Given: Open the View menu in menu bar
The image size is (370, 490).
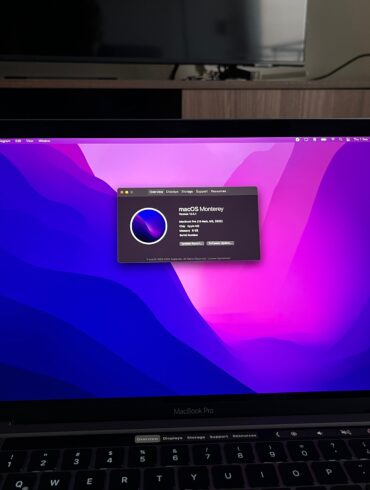Looking at the screenshot, I should [30, 141].
